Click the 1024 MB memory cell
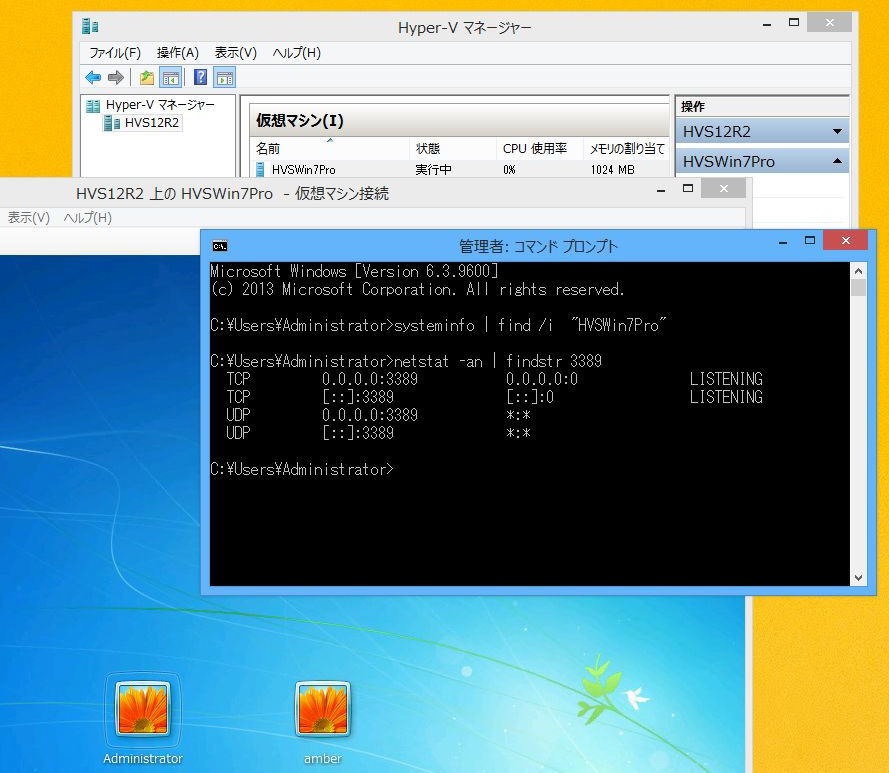This screenshot has height=773, width=889. pyautogui.click(x=612, y=170)
